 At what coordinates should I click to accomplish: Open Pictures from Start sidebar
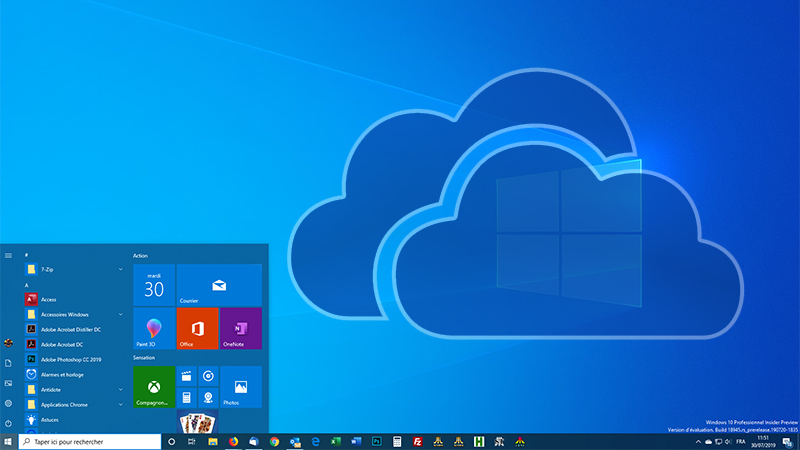tap(8, 383)
